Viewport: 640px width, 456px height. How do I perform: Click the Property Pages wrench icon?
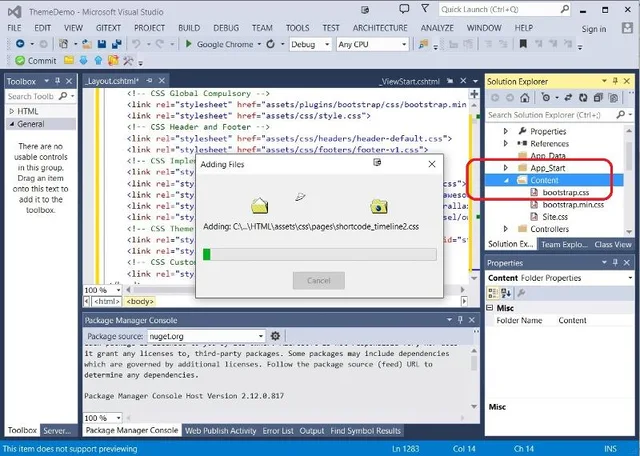[521, 293]
